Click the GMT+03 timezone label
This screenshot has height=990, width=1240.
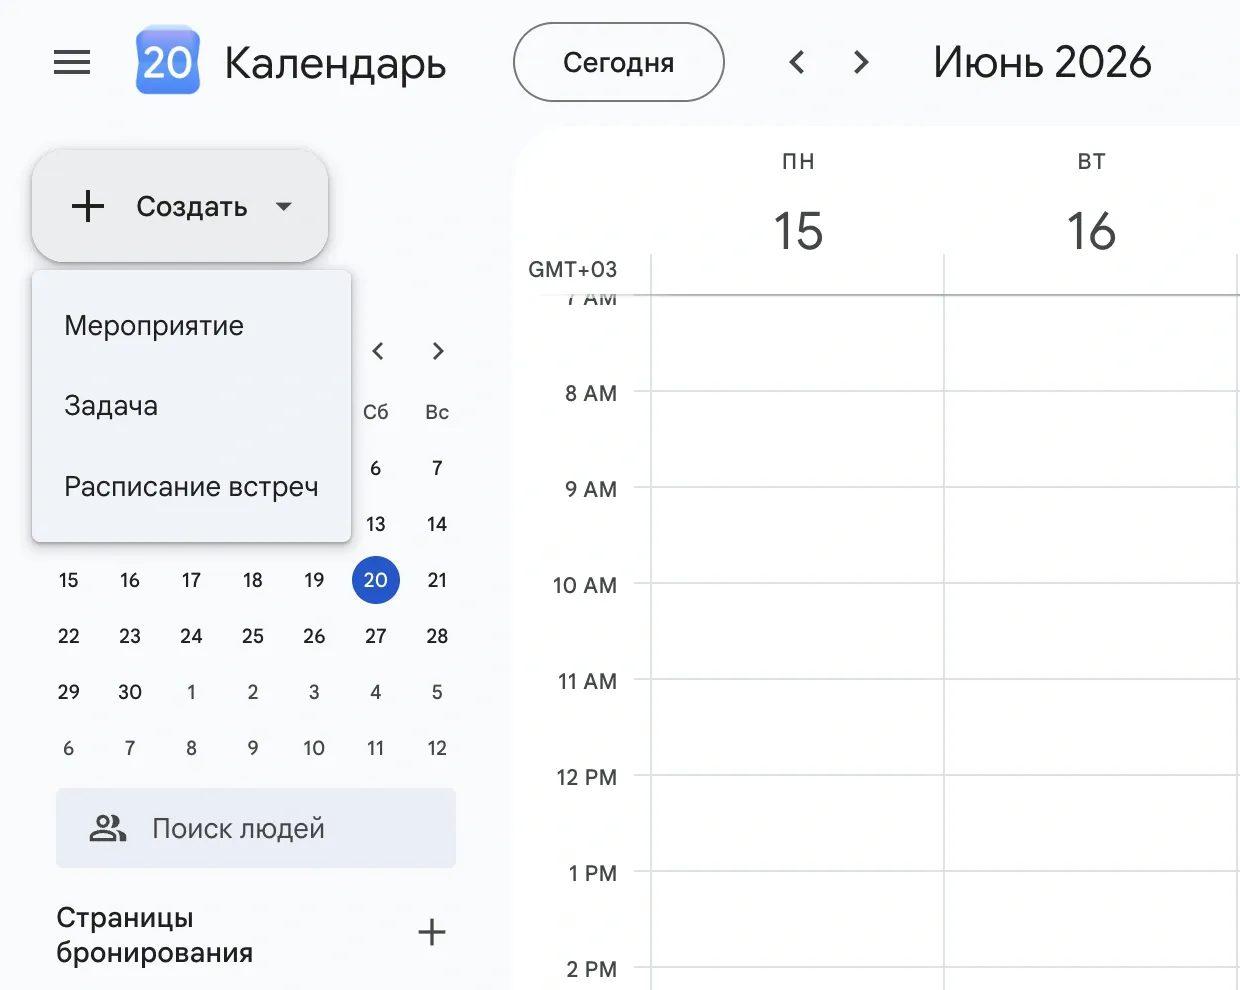pos(573,269)
